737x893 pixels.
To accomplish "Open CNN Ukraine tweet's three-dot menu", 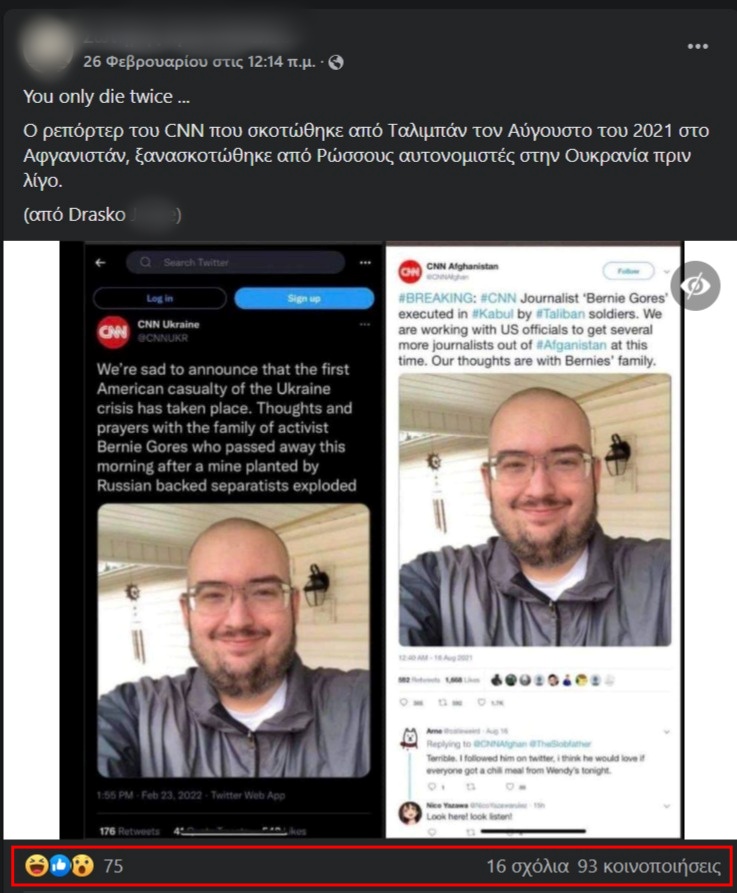I will click(365, 325).
